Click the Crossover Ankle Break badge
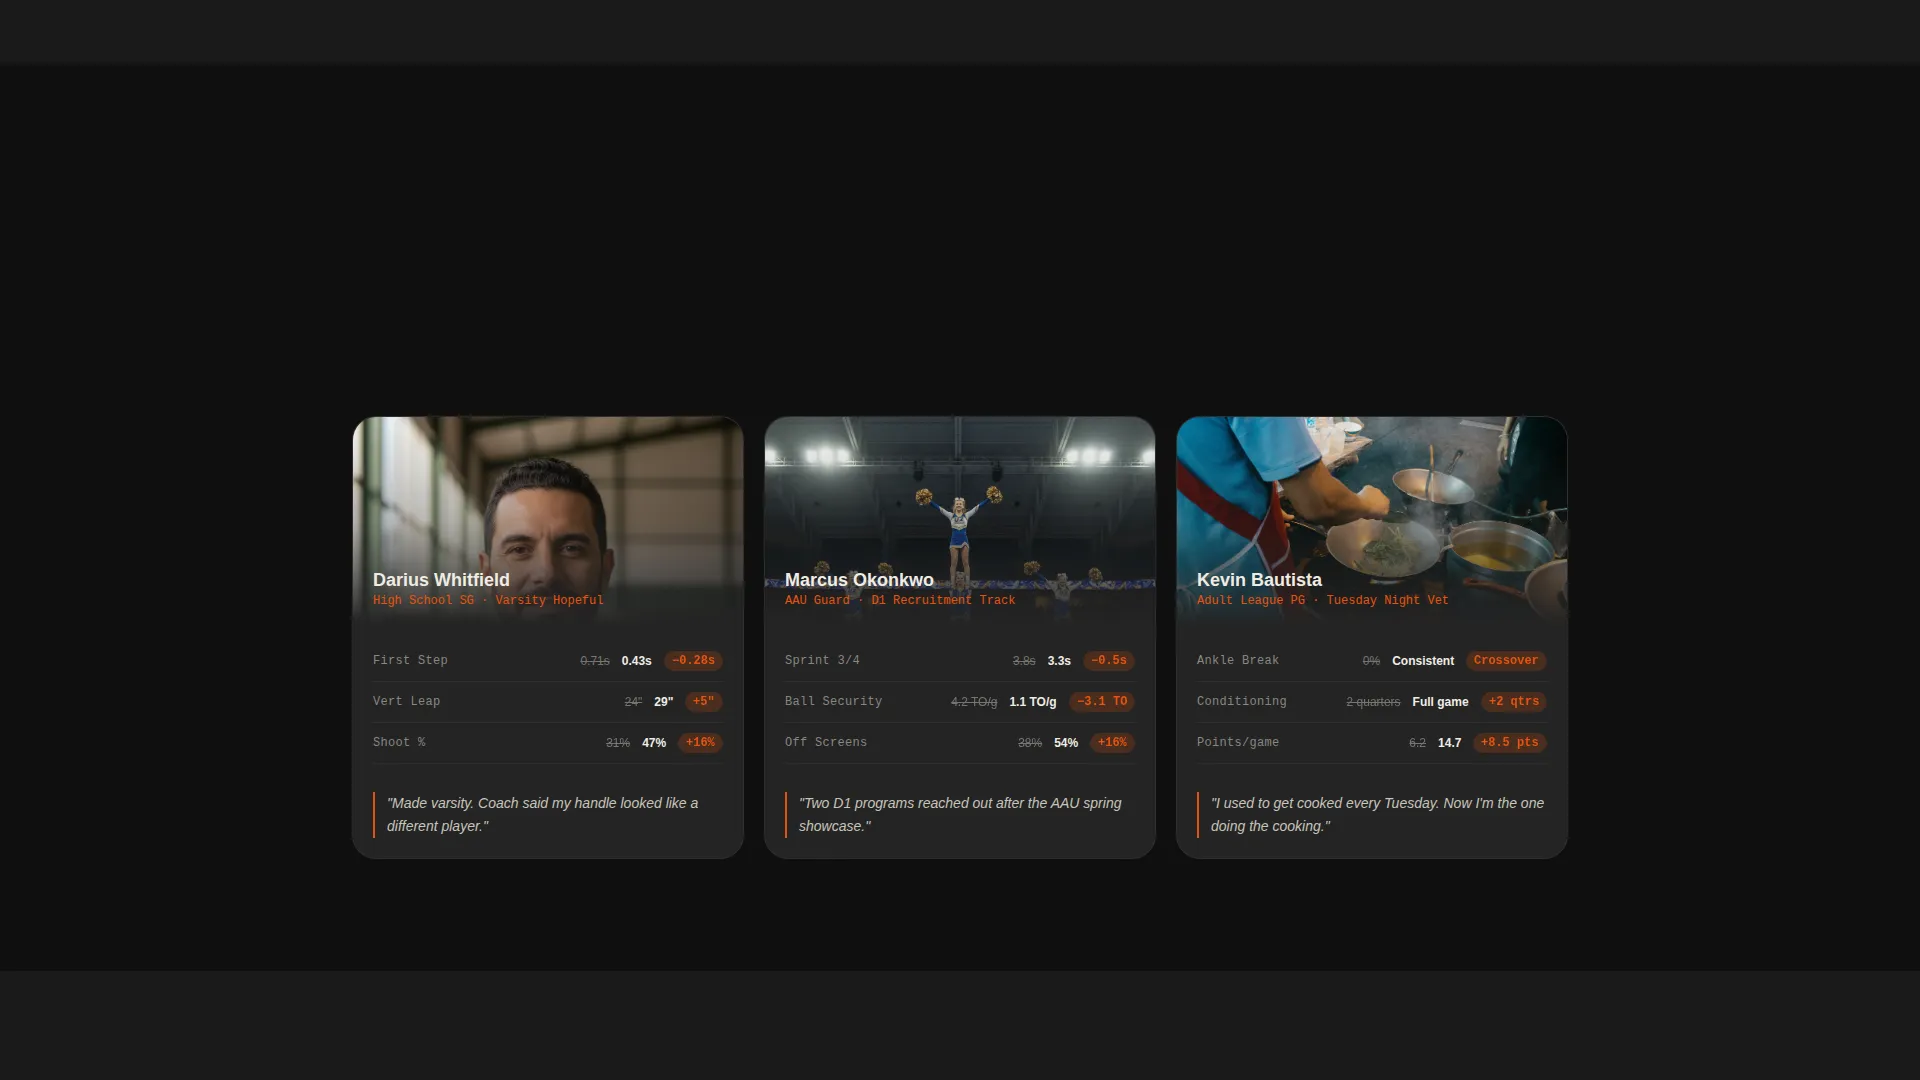The image size is (1920, 1080). point(1506,661)
